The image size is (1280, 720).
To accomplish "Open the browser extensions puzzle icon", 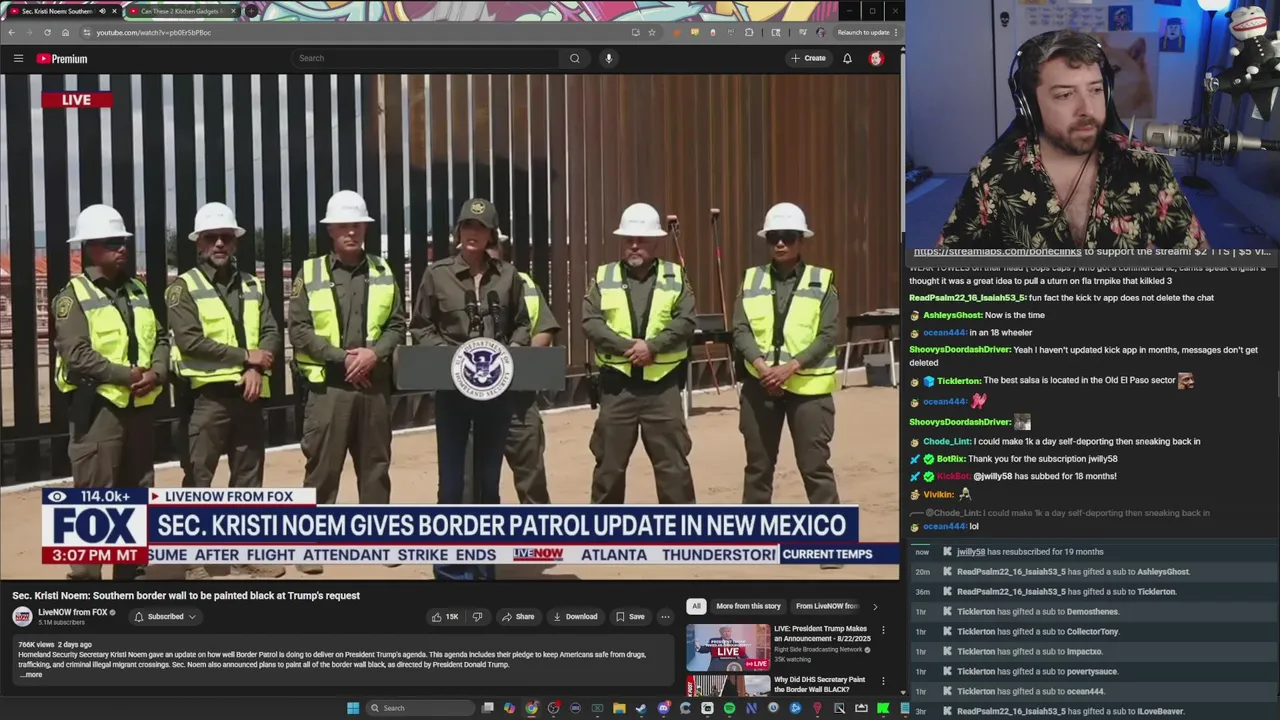I will (x=749, y=32).
